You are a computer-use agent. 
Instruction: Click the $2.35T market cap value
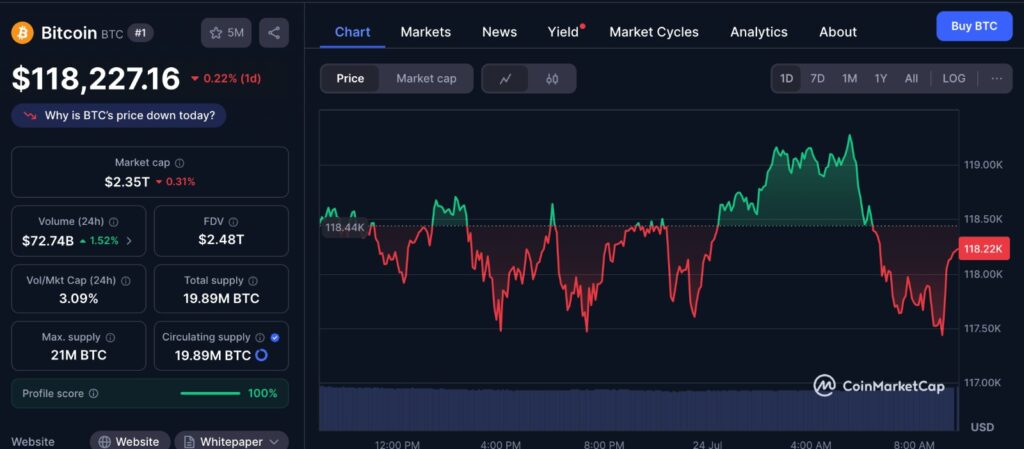click(127, 181)
